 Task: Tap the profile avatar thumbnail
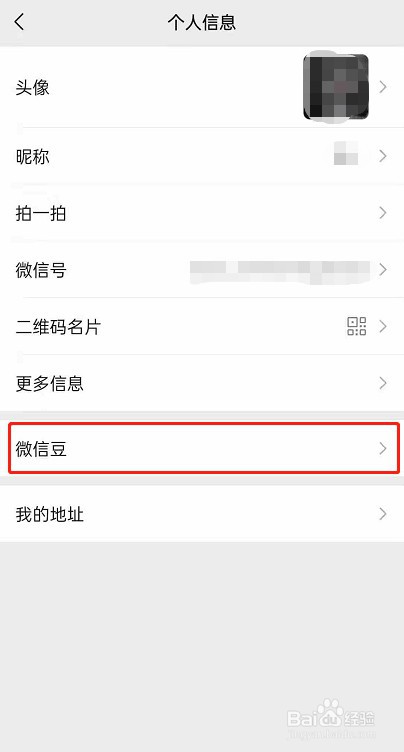pyautogui.click(x=336, y=87)
